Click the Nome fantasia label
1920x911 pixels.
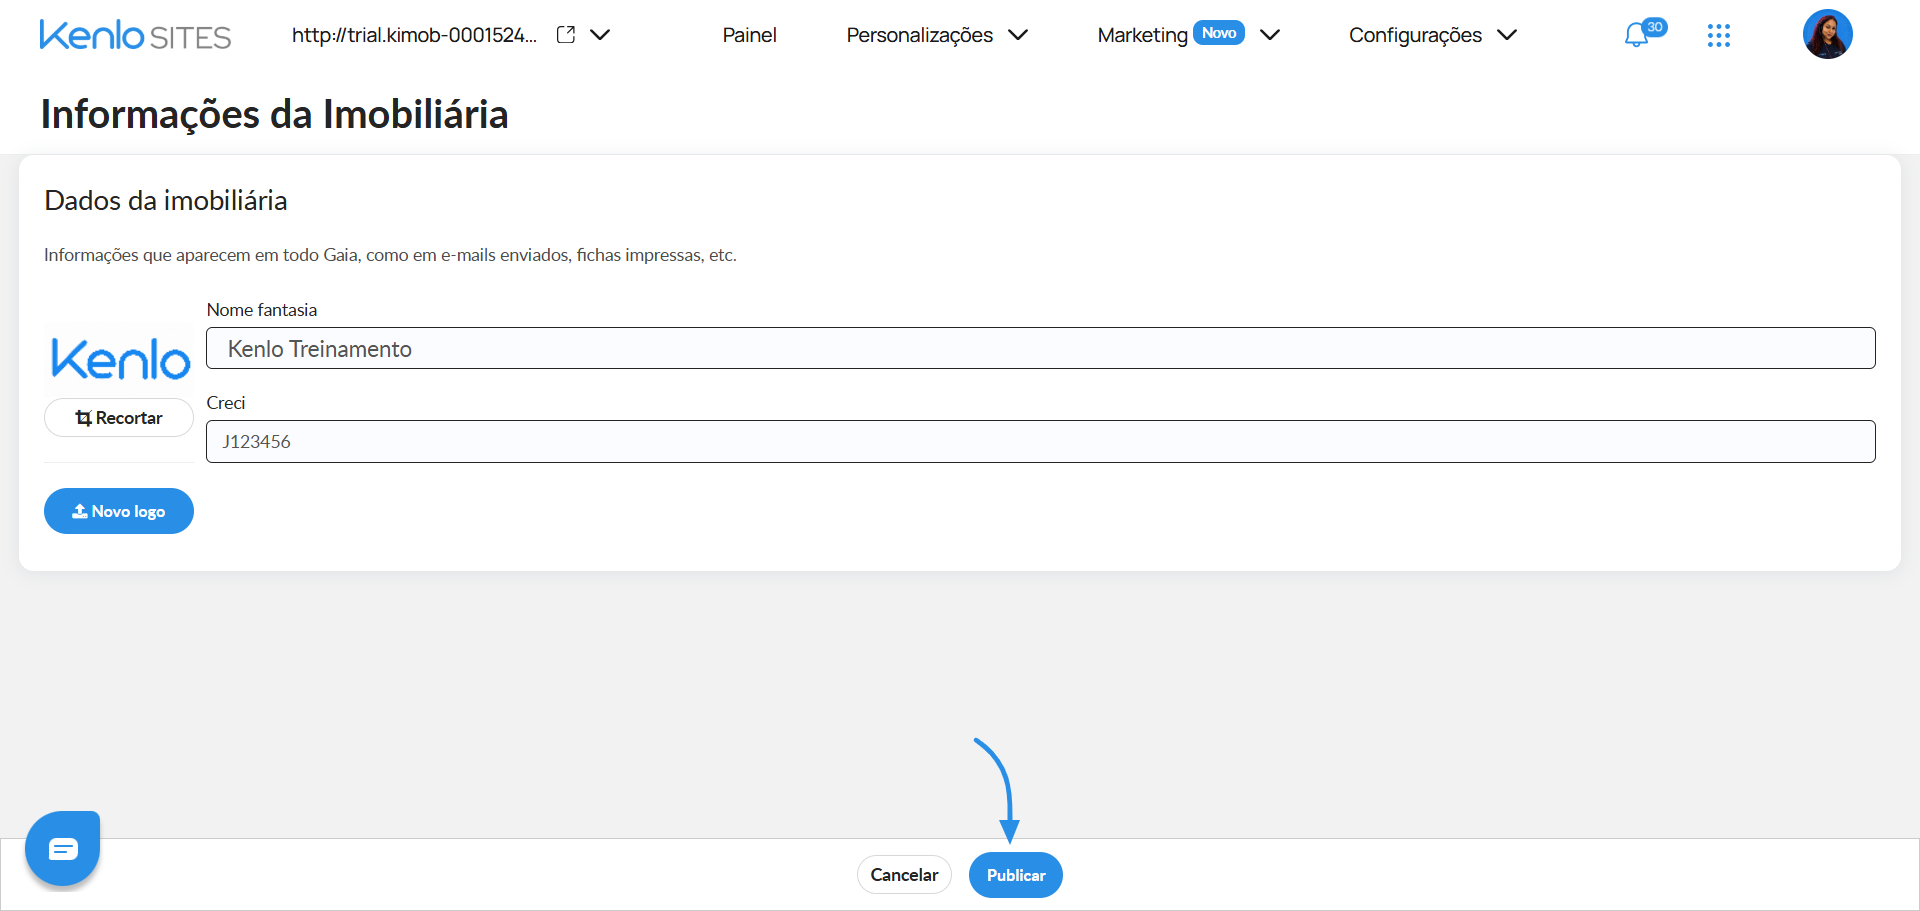(x=262, y=310)
